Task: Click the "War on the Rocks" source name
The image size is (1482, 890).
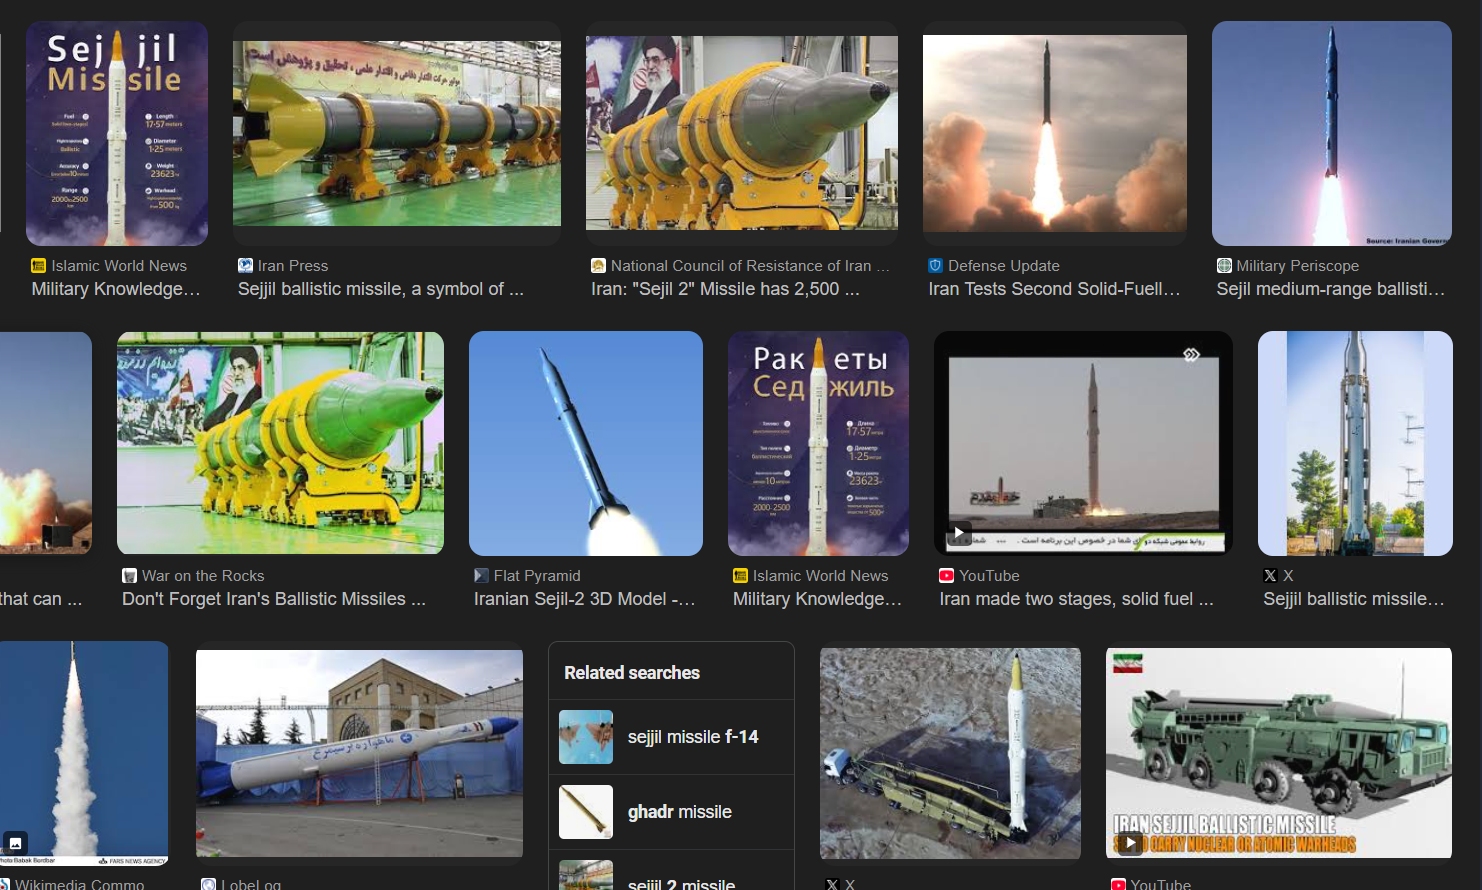Action: coord(203,576)
